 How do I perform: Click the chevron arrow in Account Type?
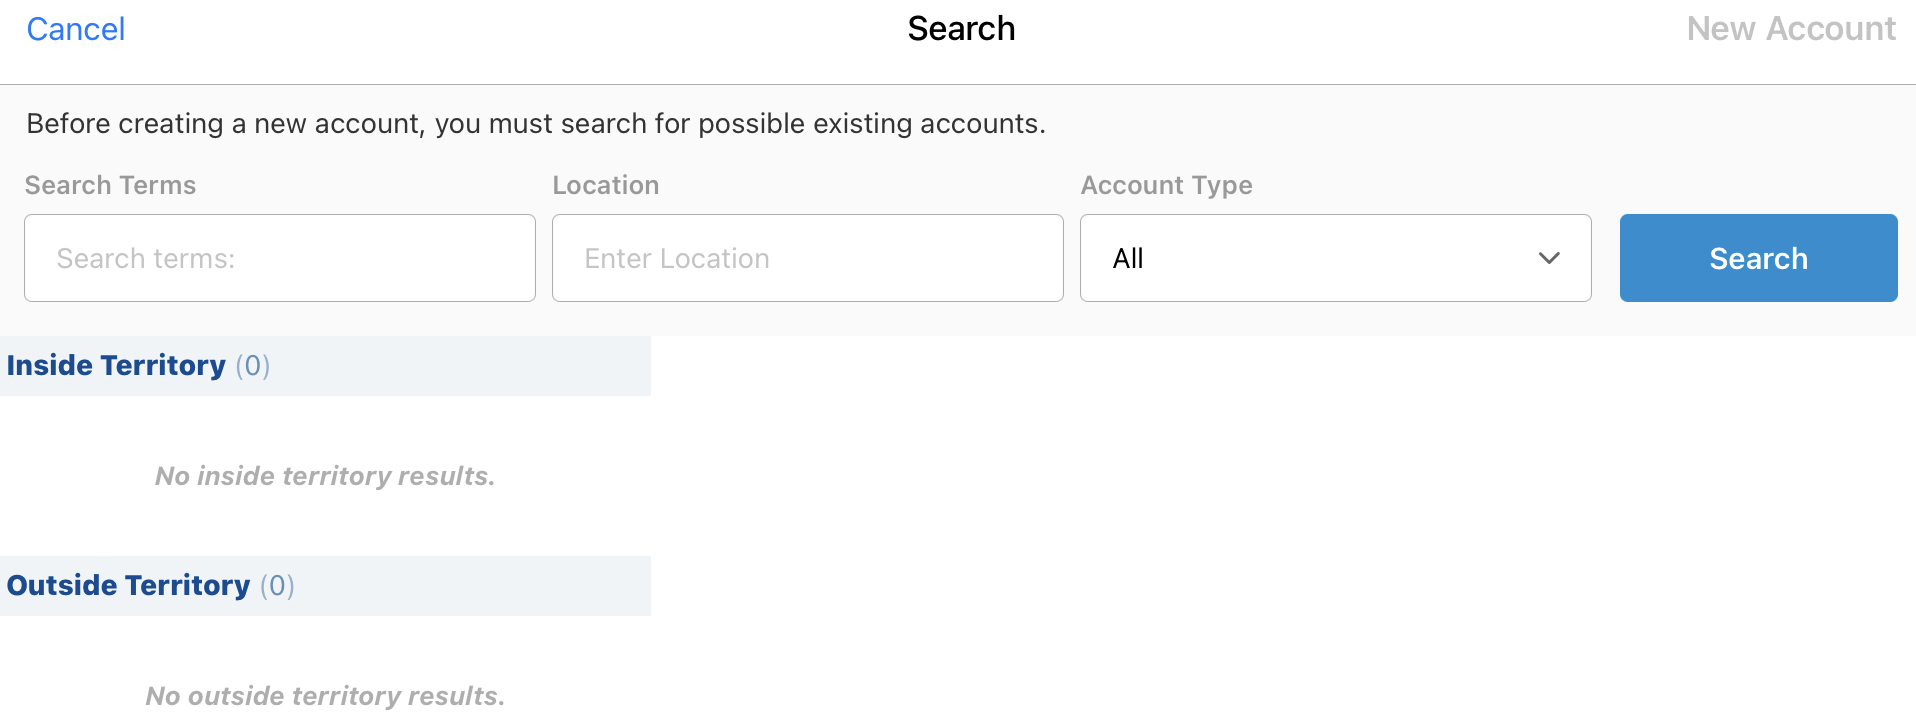coord(1549,258)
